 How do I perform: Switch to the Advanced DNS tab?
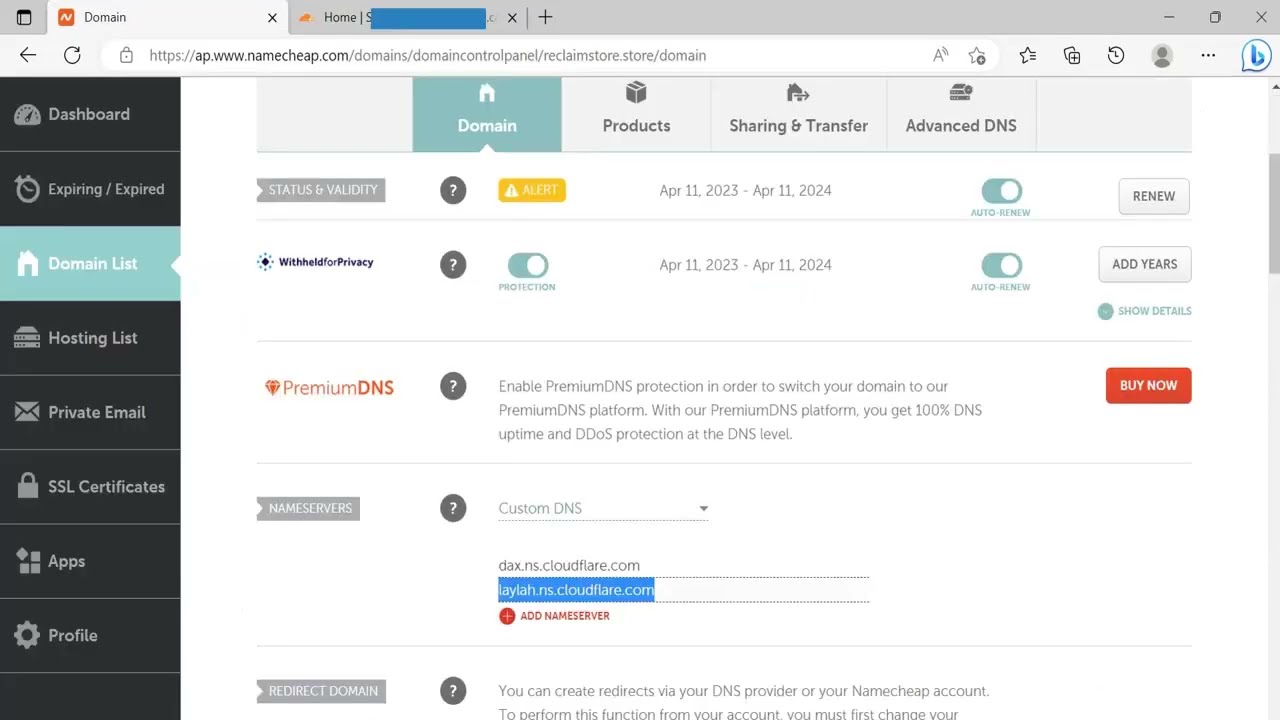coord(961,114)
